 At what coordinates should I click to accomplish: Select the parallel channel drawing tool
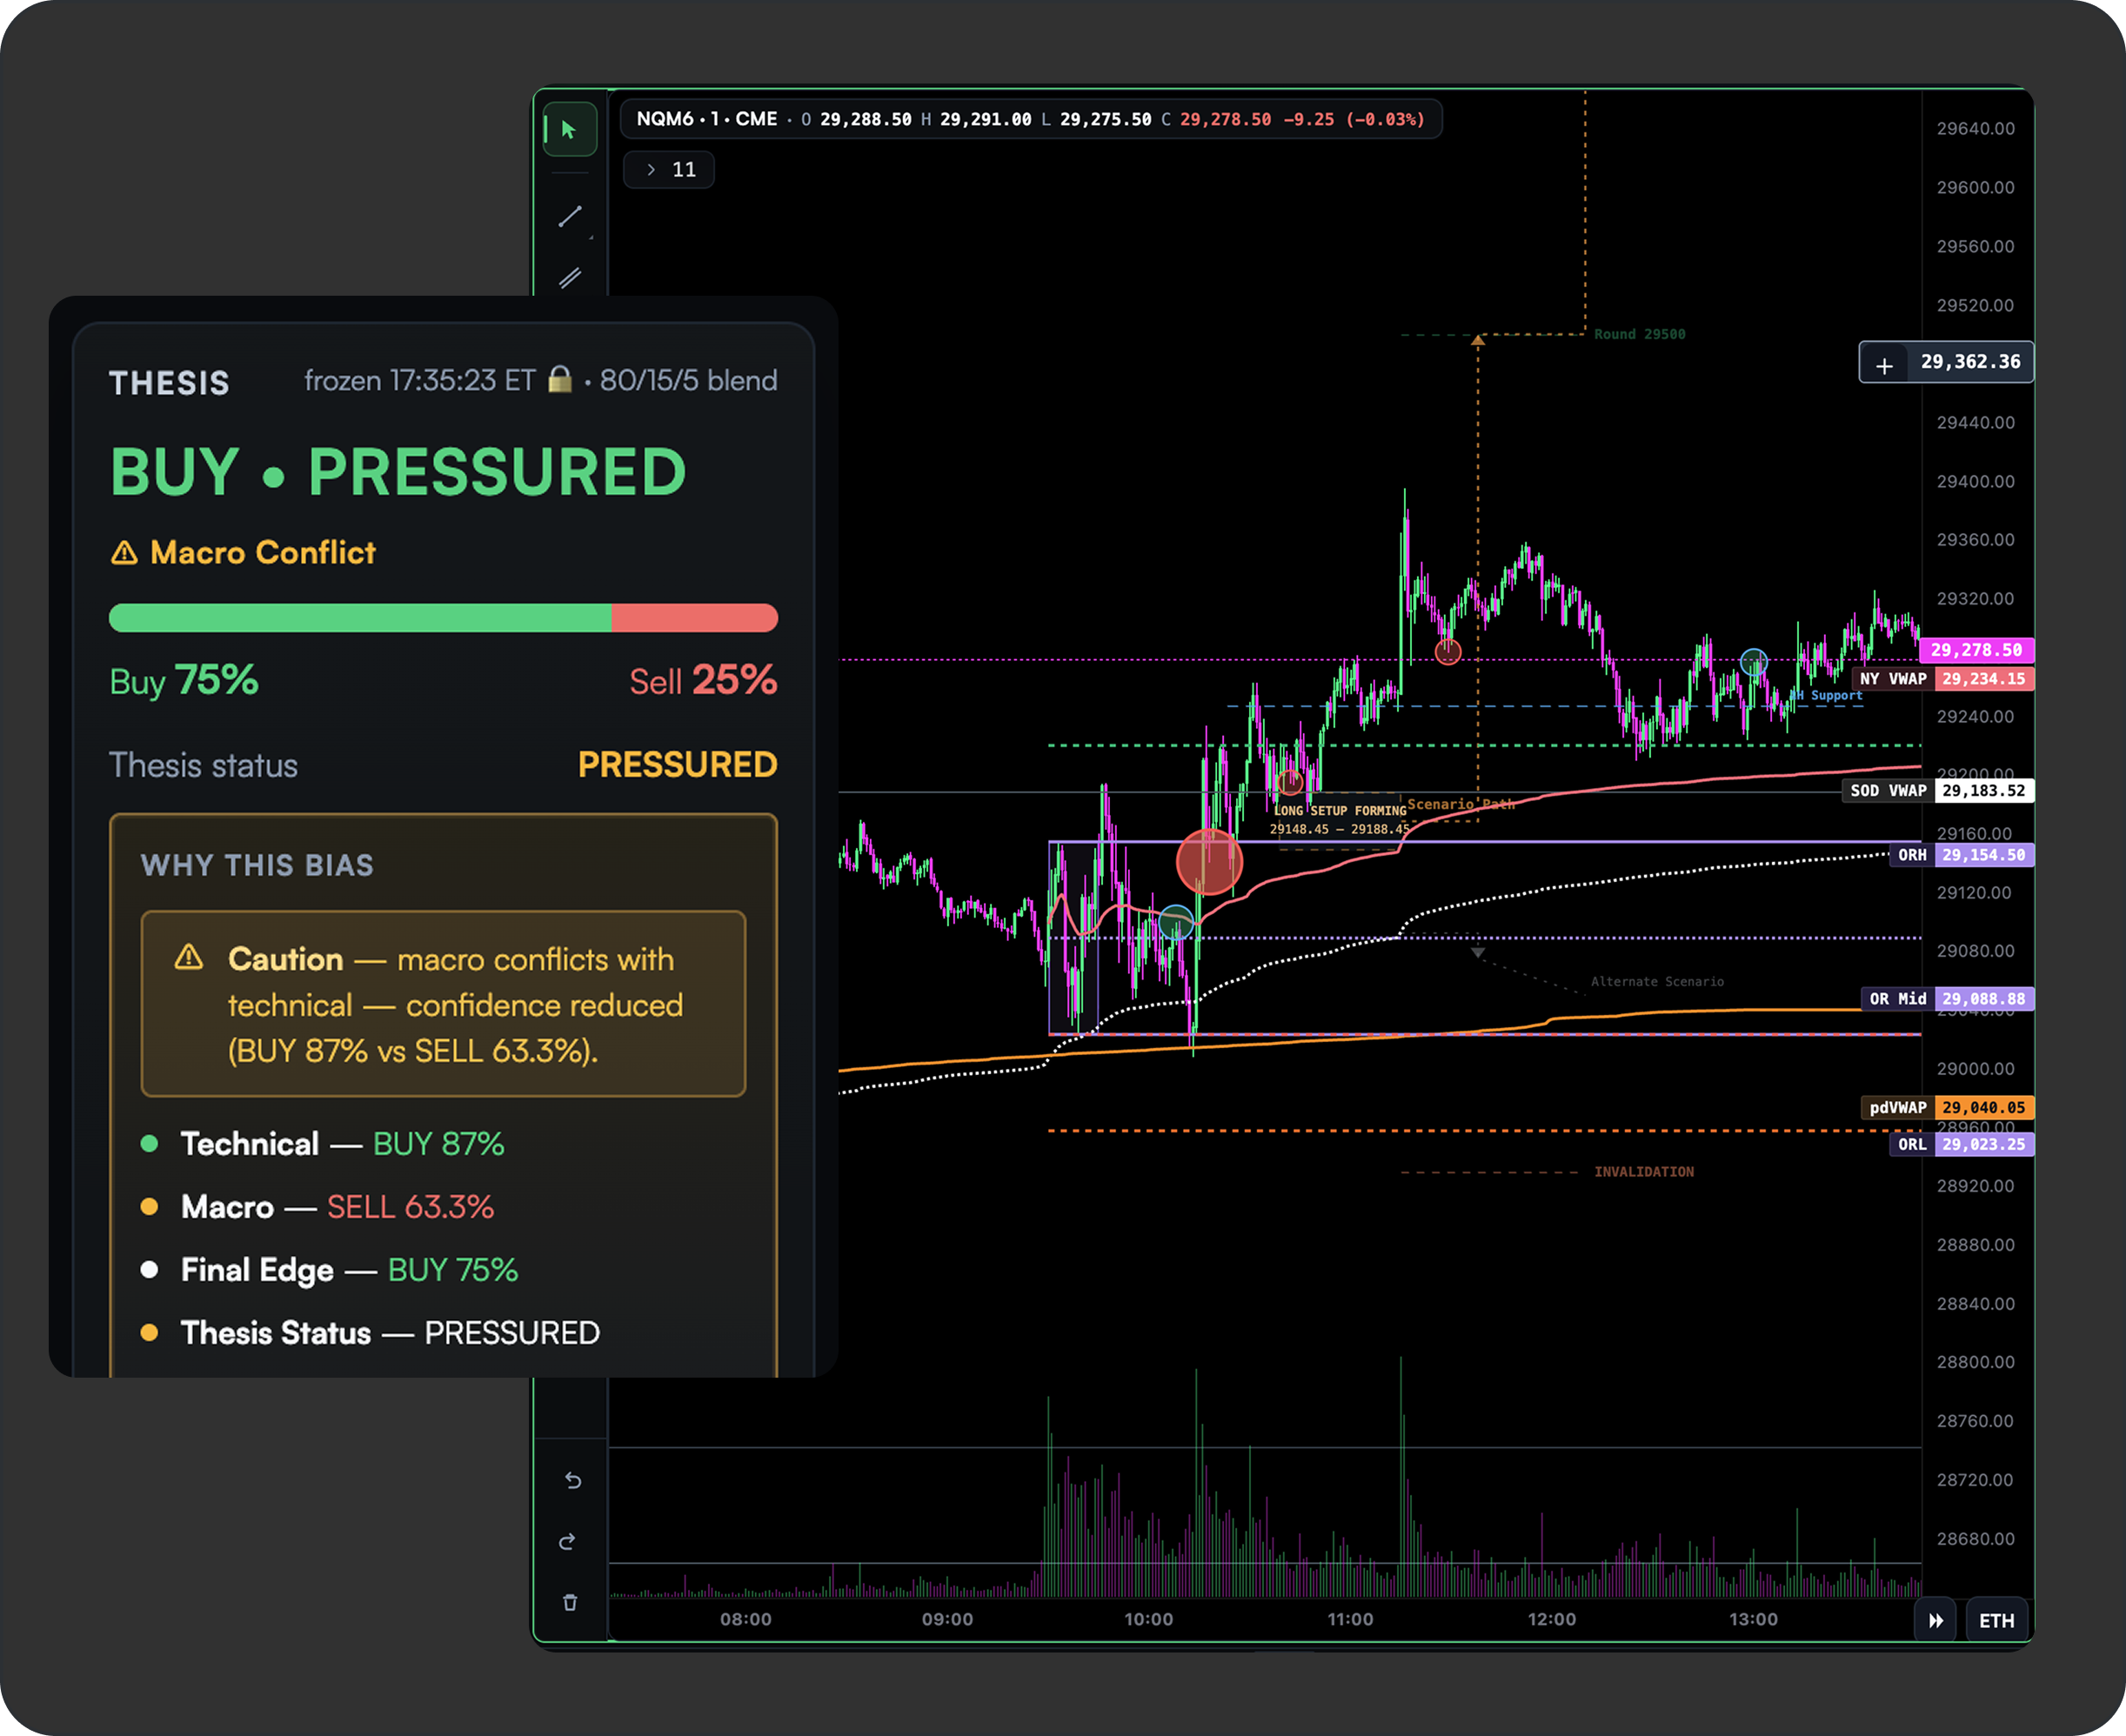(x=570, y=278)
